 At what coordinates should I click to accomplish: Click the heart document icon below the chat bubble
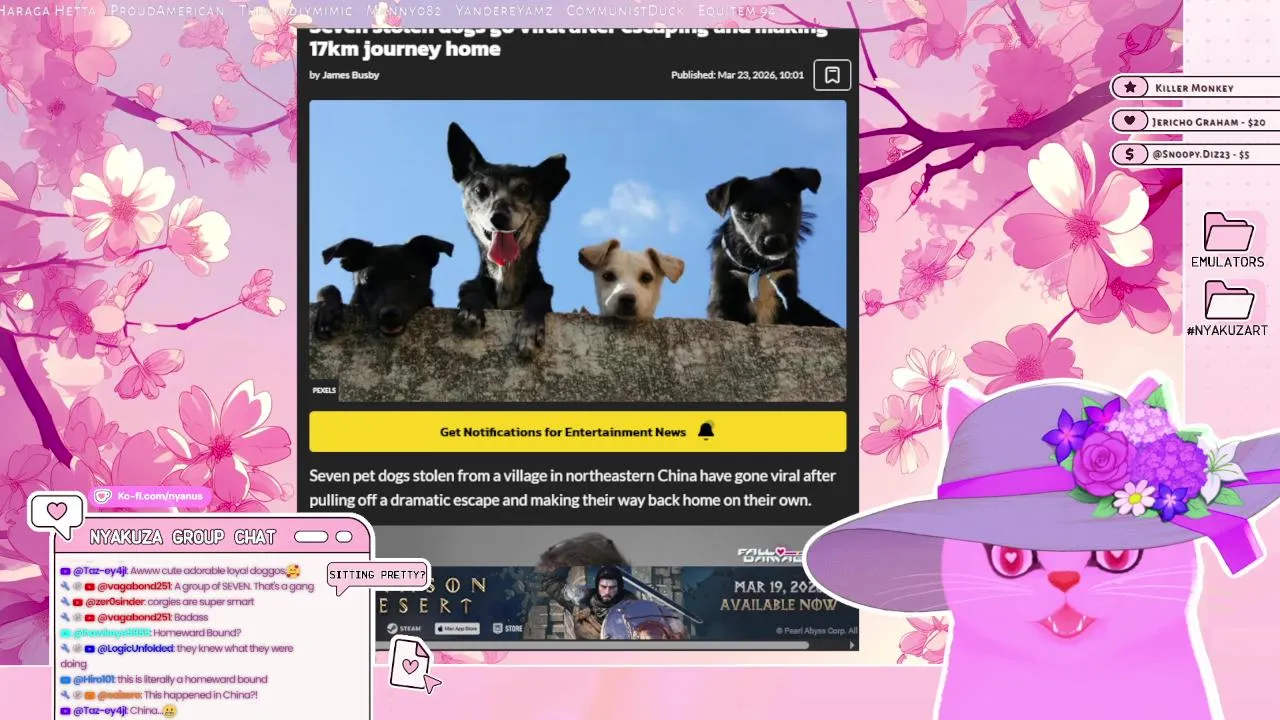click(411, 664)
